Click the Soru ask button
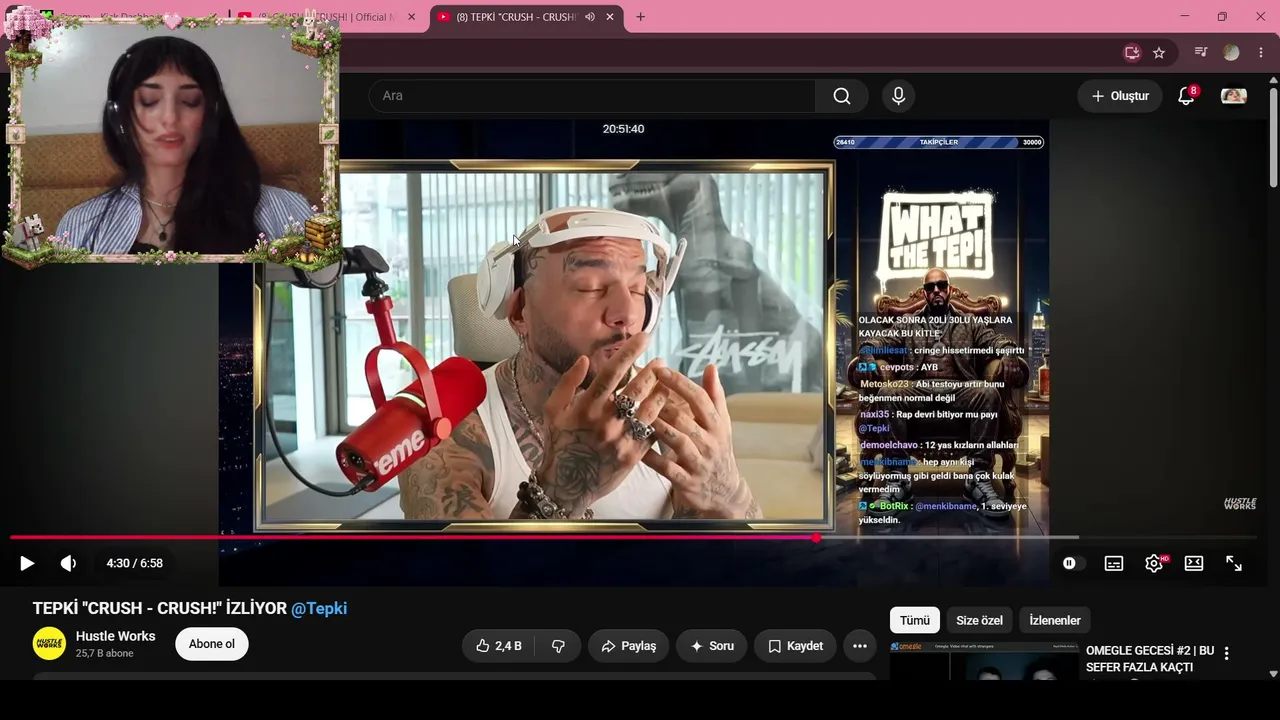 [712, 646]
